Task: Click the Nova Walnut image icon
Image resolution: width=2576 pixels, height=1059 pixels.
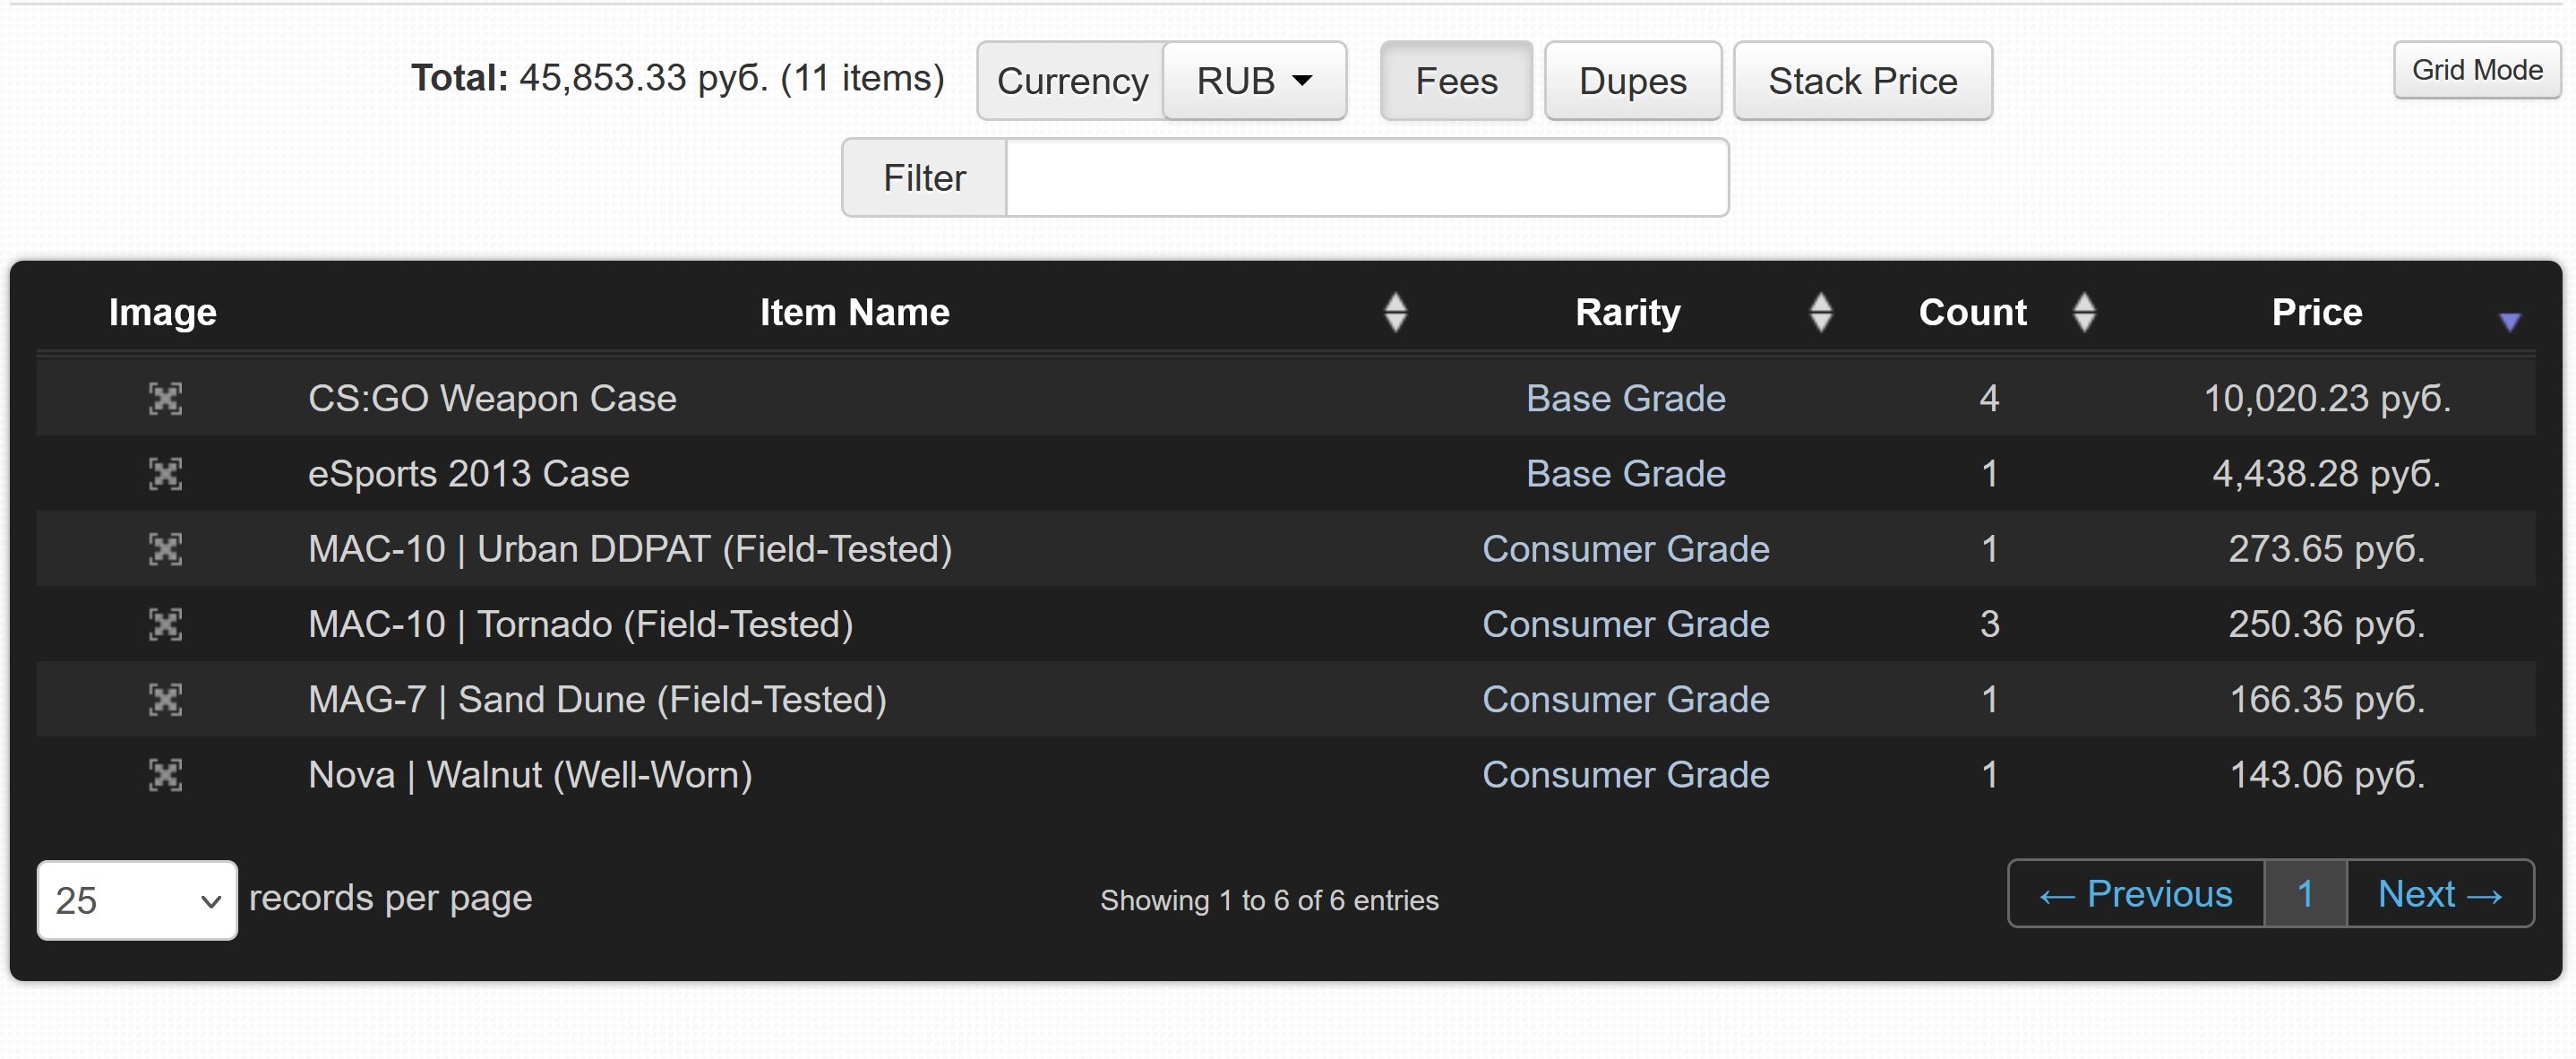Action: click(165, 774)
